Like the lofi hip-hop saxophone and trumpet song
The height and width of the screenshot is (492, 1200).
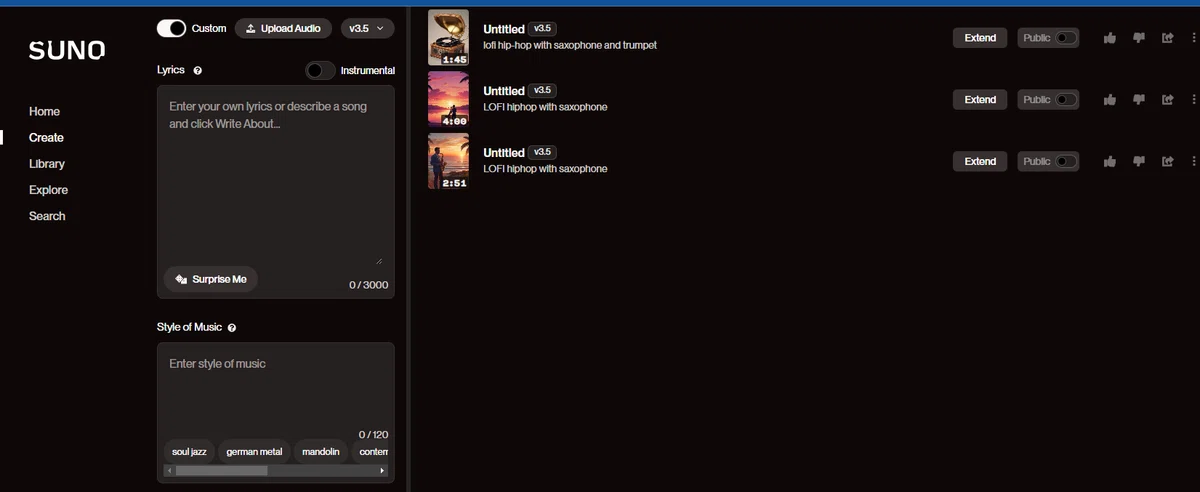tap(1110, 38)
